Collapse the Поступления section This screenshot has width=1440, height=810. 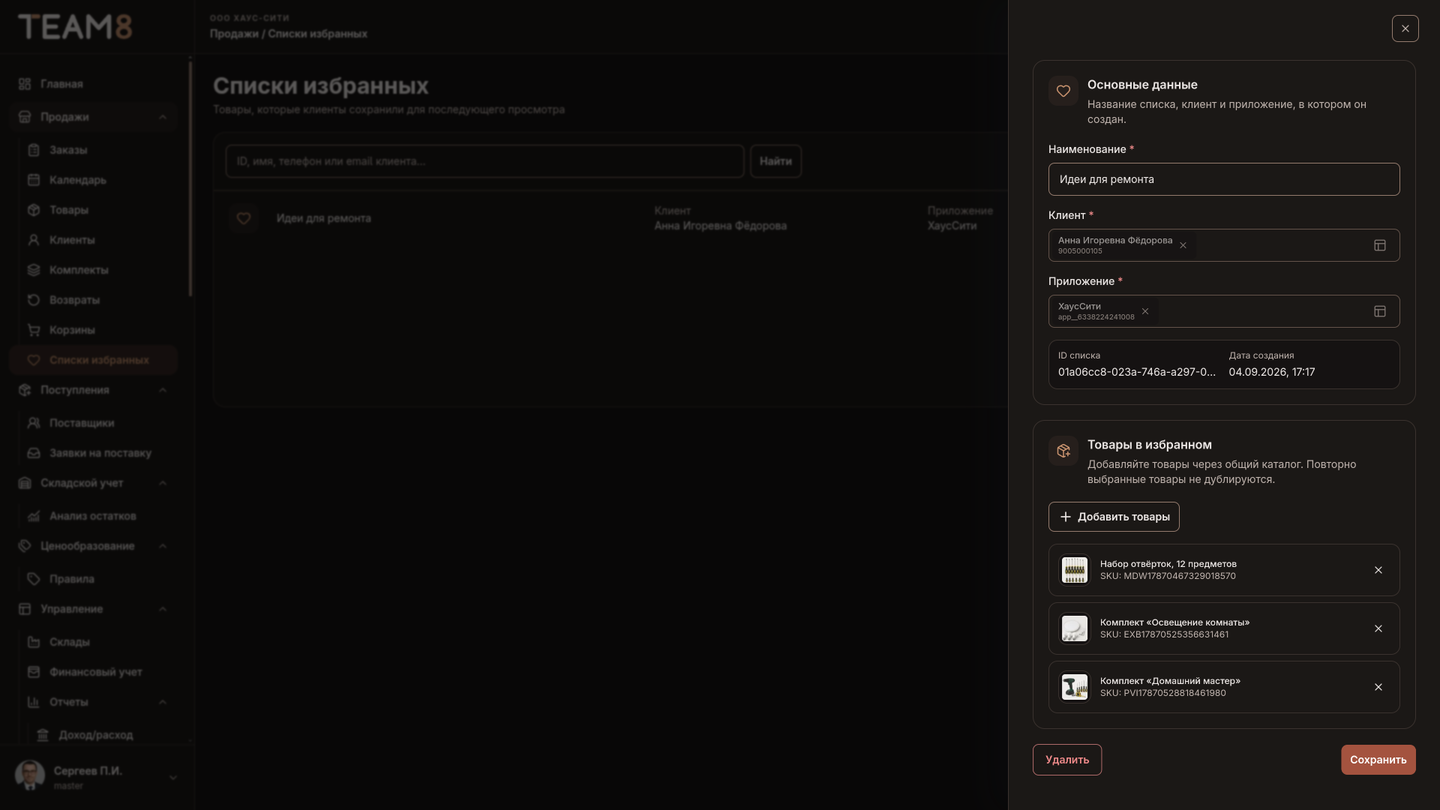point(163,390)
